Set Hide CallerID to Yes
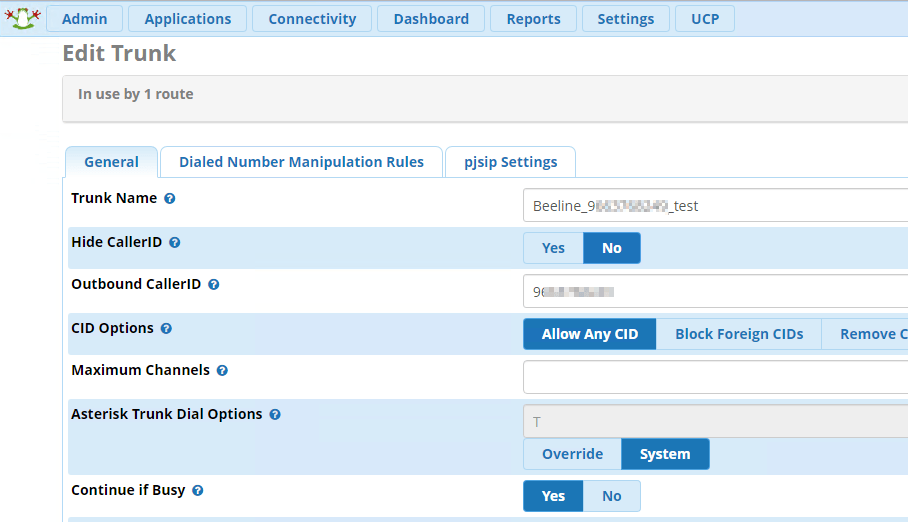The width and height of the screenshot is (908, 522). tap(553, 248)
